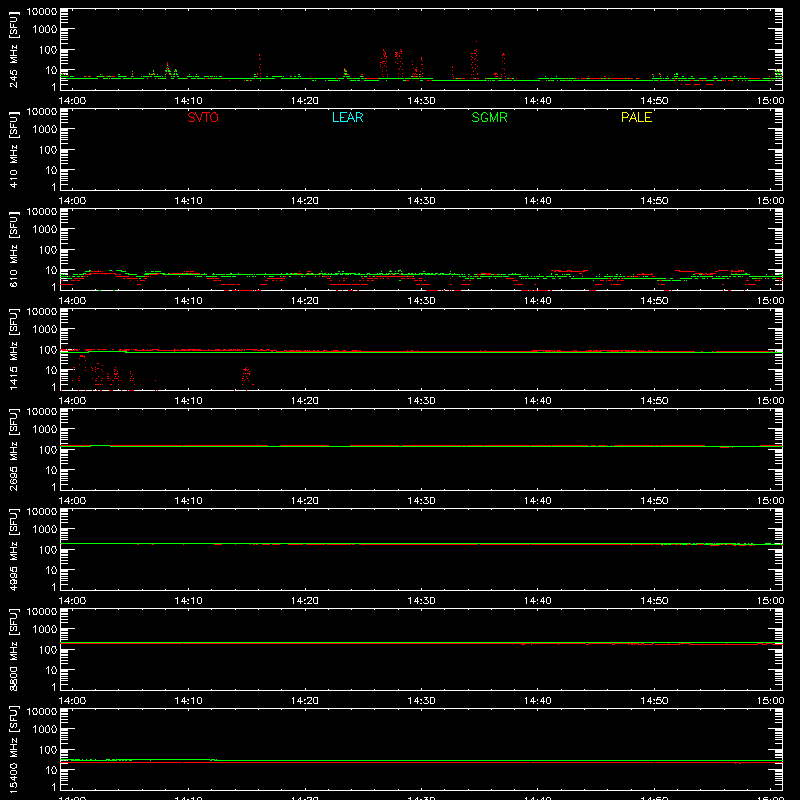This screenshot has height=800, width=800.
Task: Click the red SVTO station label
Action: point(203,117)
